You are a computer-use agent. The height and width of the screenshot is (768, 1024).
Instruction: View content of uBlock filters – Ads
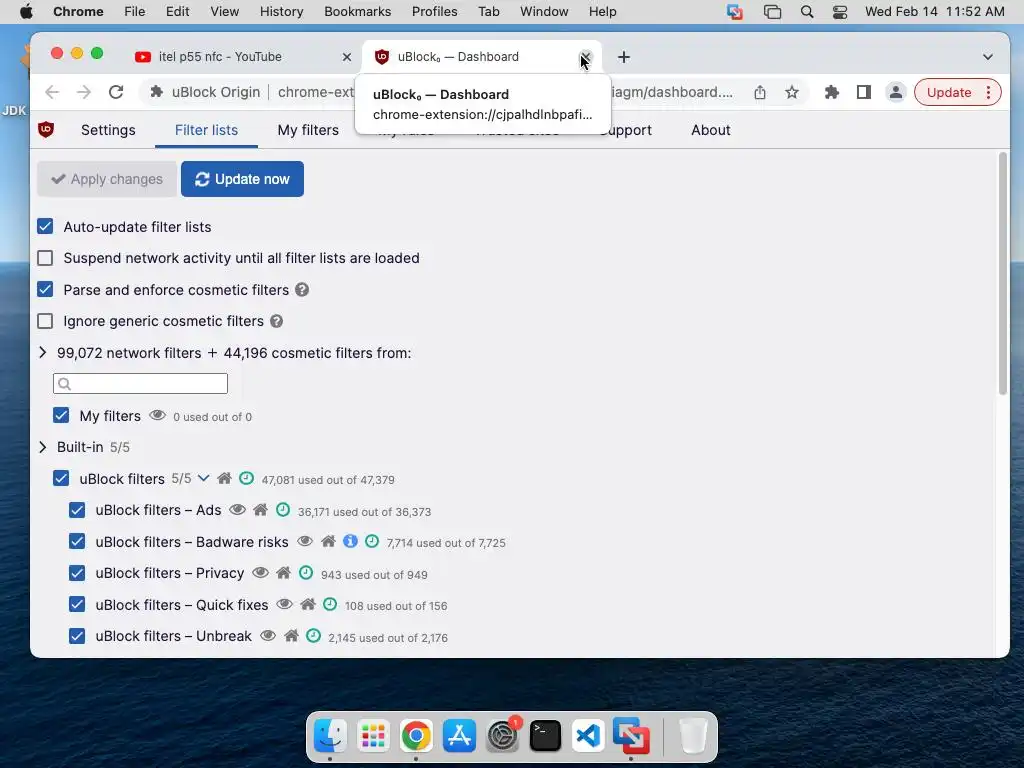point(237,509)
